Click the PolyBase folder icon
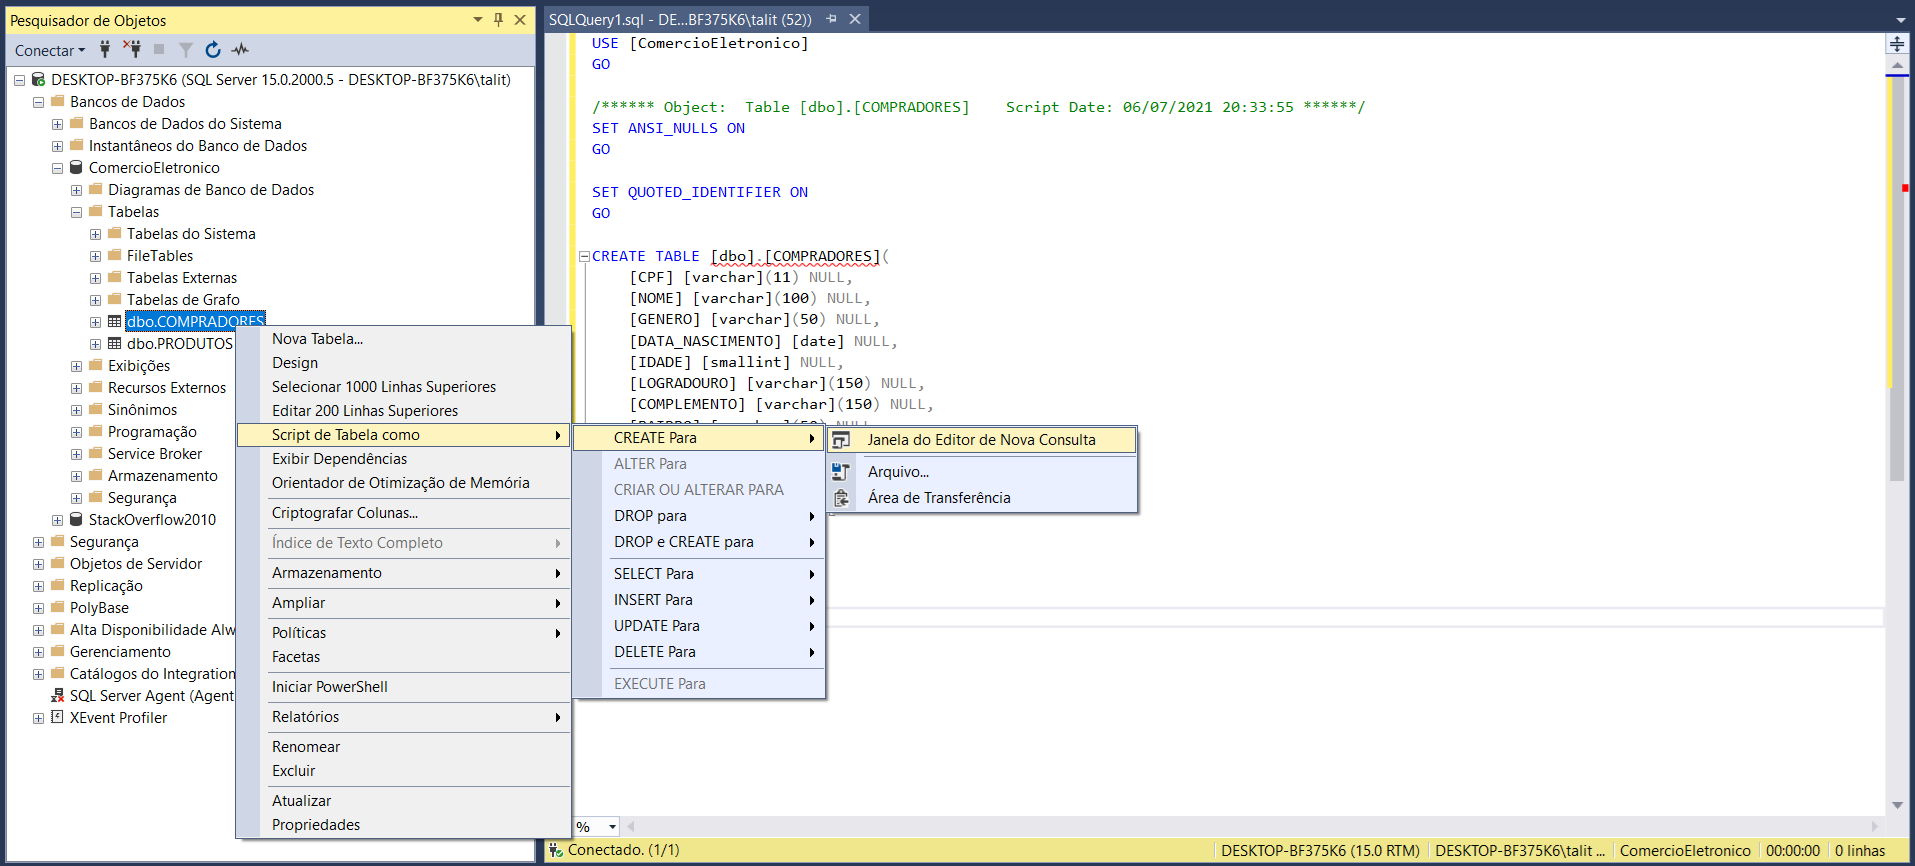Viewport: 1915px width, 866px height. pyautogui.click(x=57, y=607)
